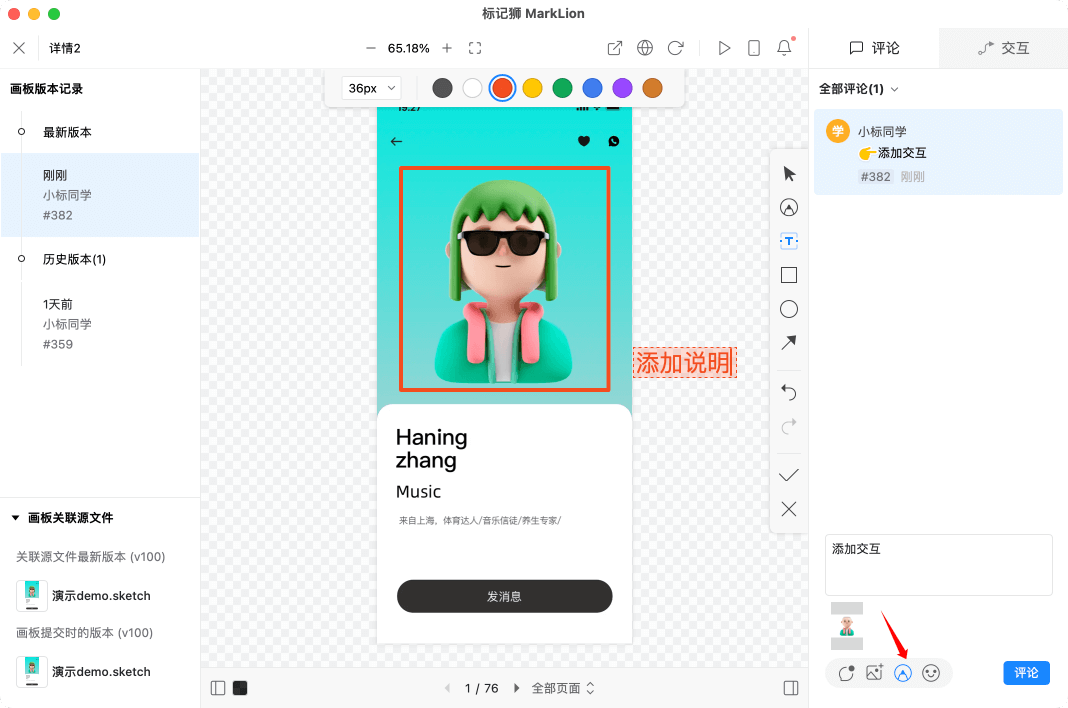The height and width of the screenshot is (708, 1068).
Task: Select the rectangle annotation tool
Action: tap(788, 274)
